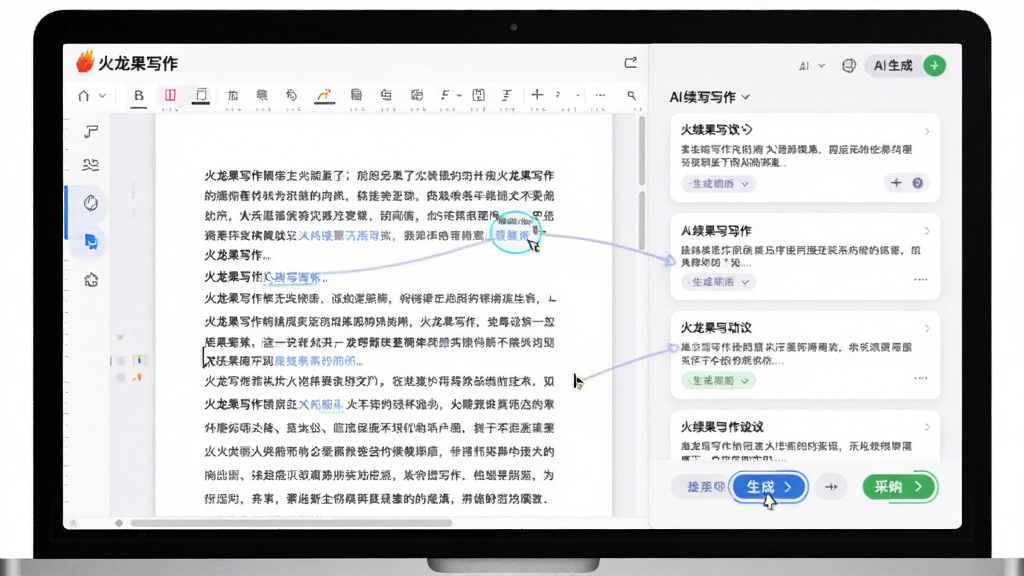
Task: Click the document's vertical scrollbar
Action: pyautogui.click(x=642, y=183)
